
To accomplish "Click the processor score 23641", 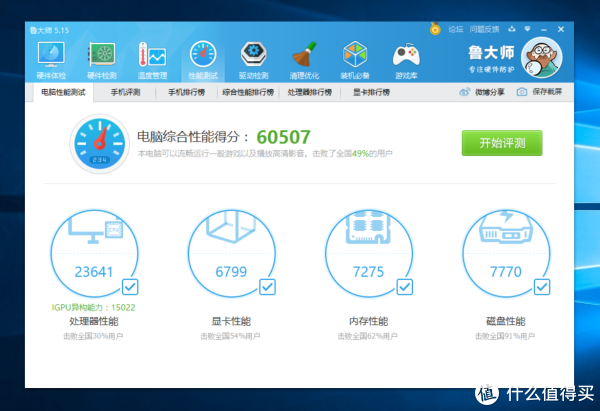I will (94, 272).
